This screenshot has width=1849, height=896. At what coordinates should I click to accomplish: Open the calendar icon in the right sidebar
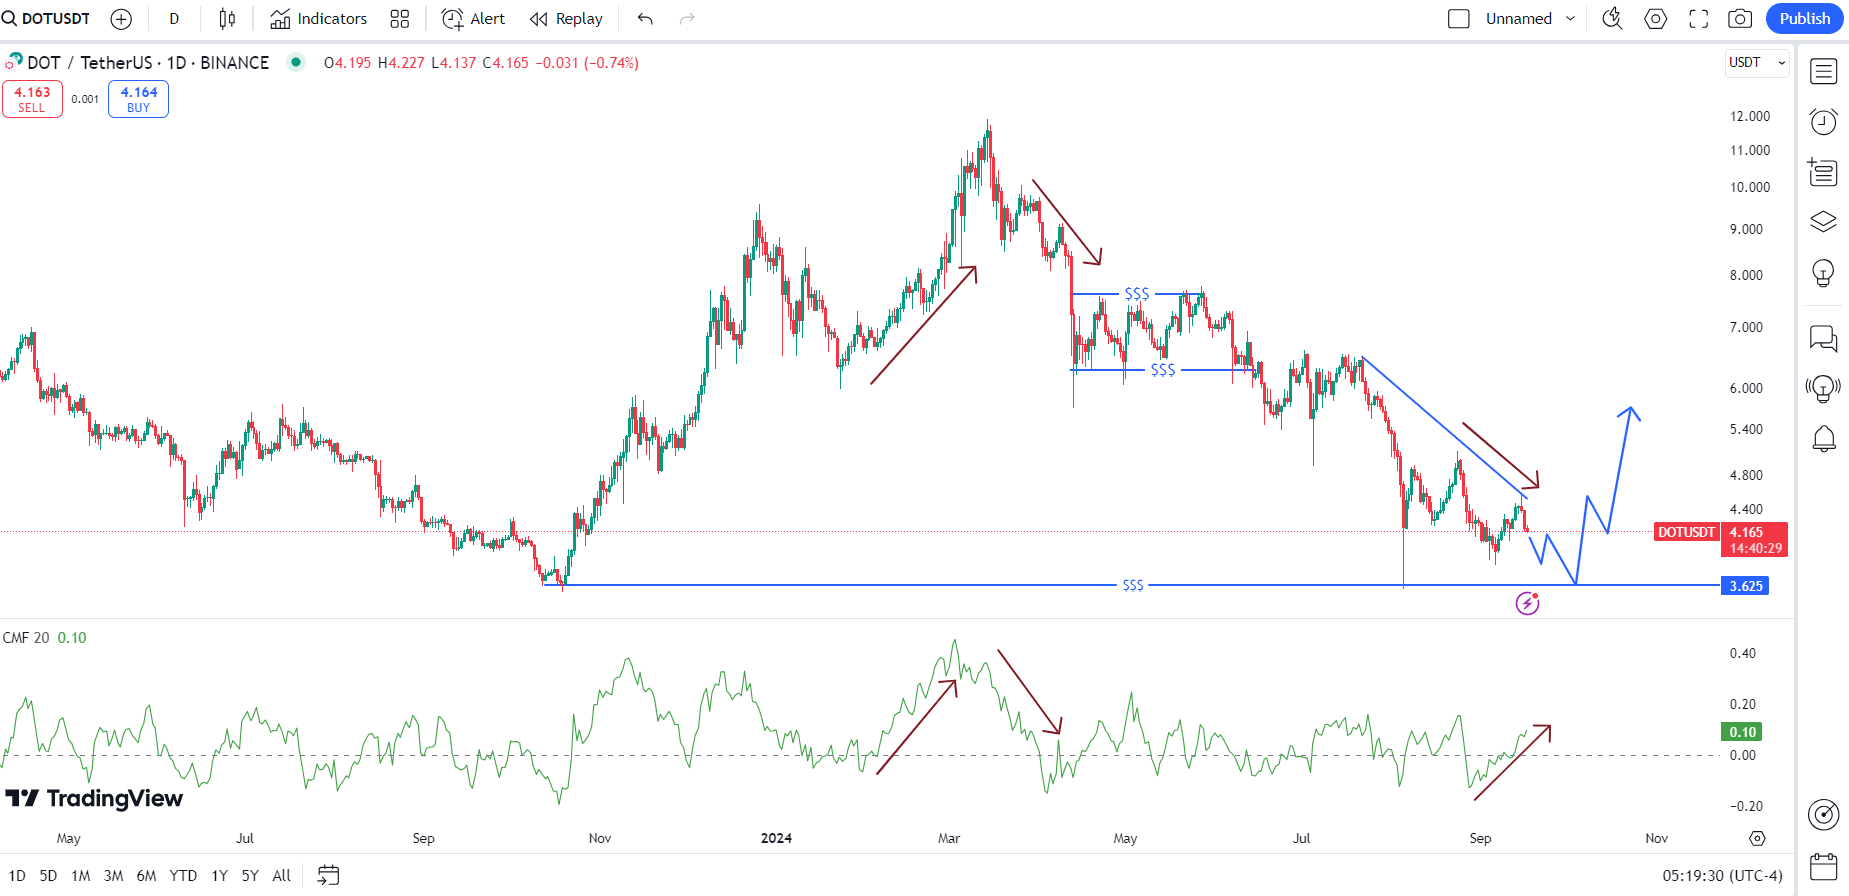tap(1823, 865)
